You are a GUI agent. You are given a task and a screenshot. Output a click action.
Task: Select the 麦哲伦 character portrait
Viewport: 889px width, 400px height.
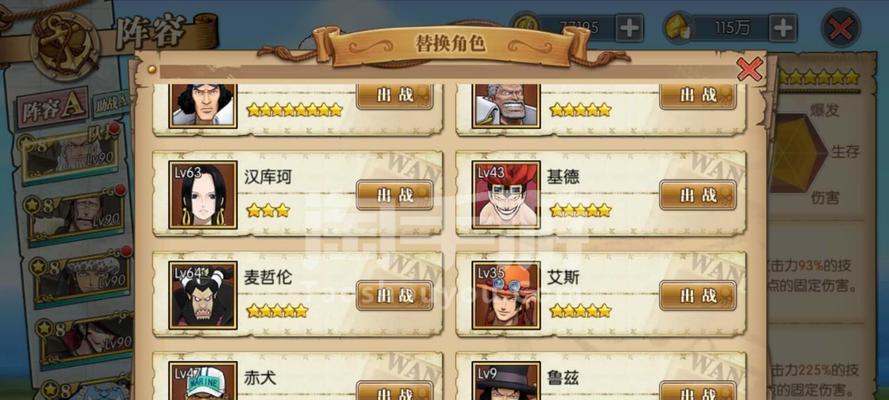[203, 295]
